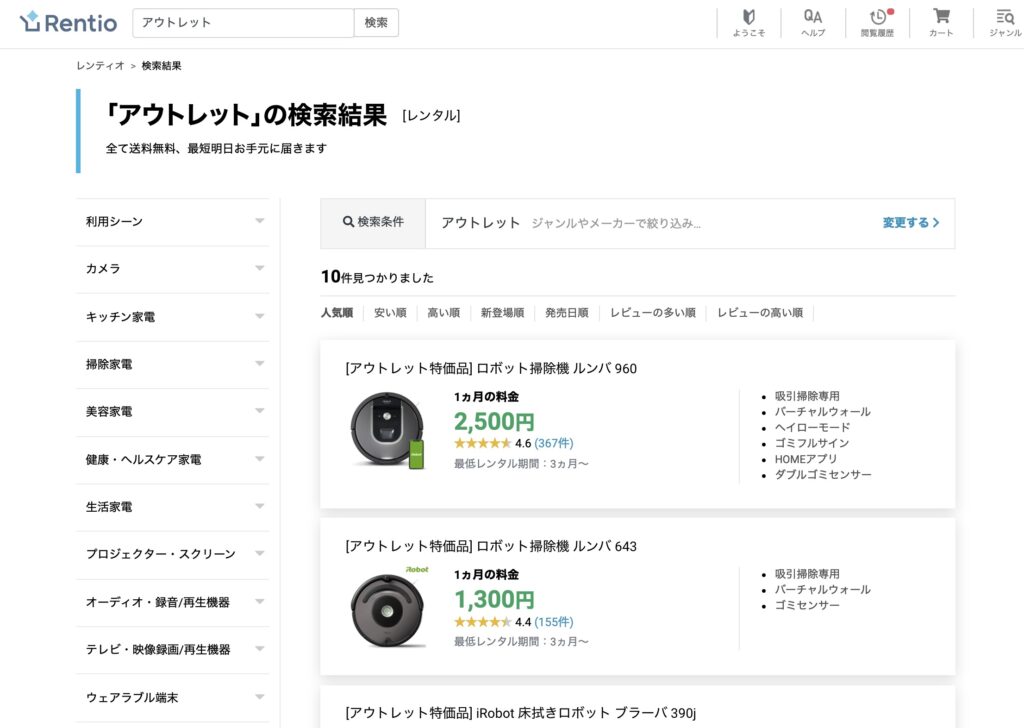Open the ようこそ welcome icon
Image resolution: width=1024 pixels, height=728 pixels.
pyautogui.click(x=748, y=23)
